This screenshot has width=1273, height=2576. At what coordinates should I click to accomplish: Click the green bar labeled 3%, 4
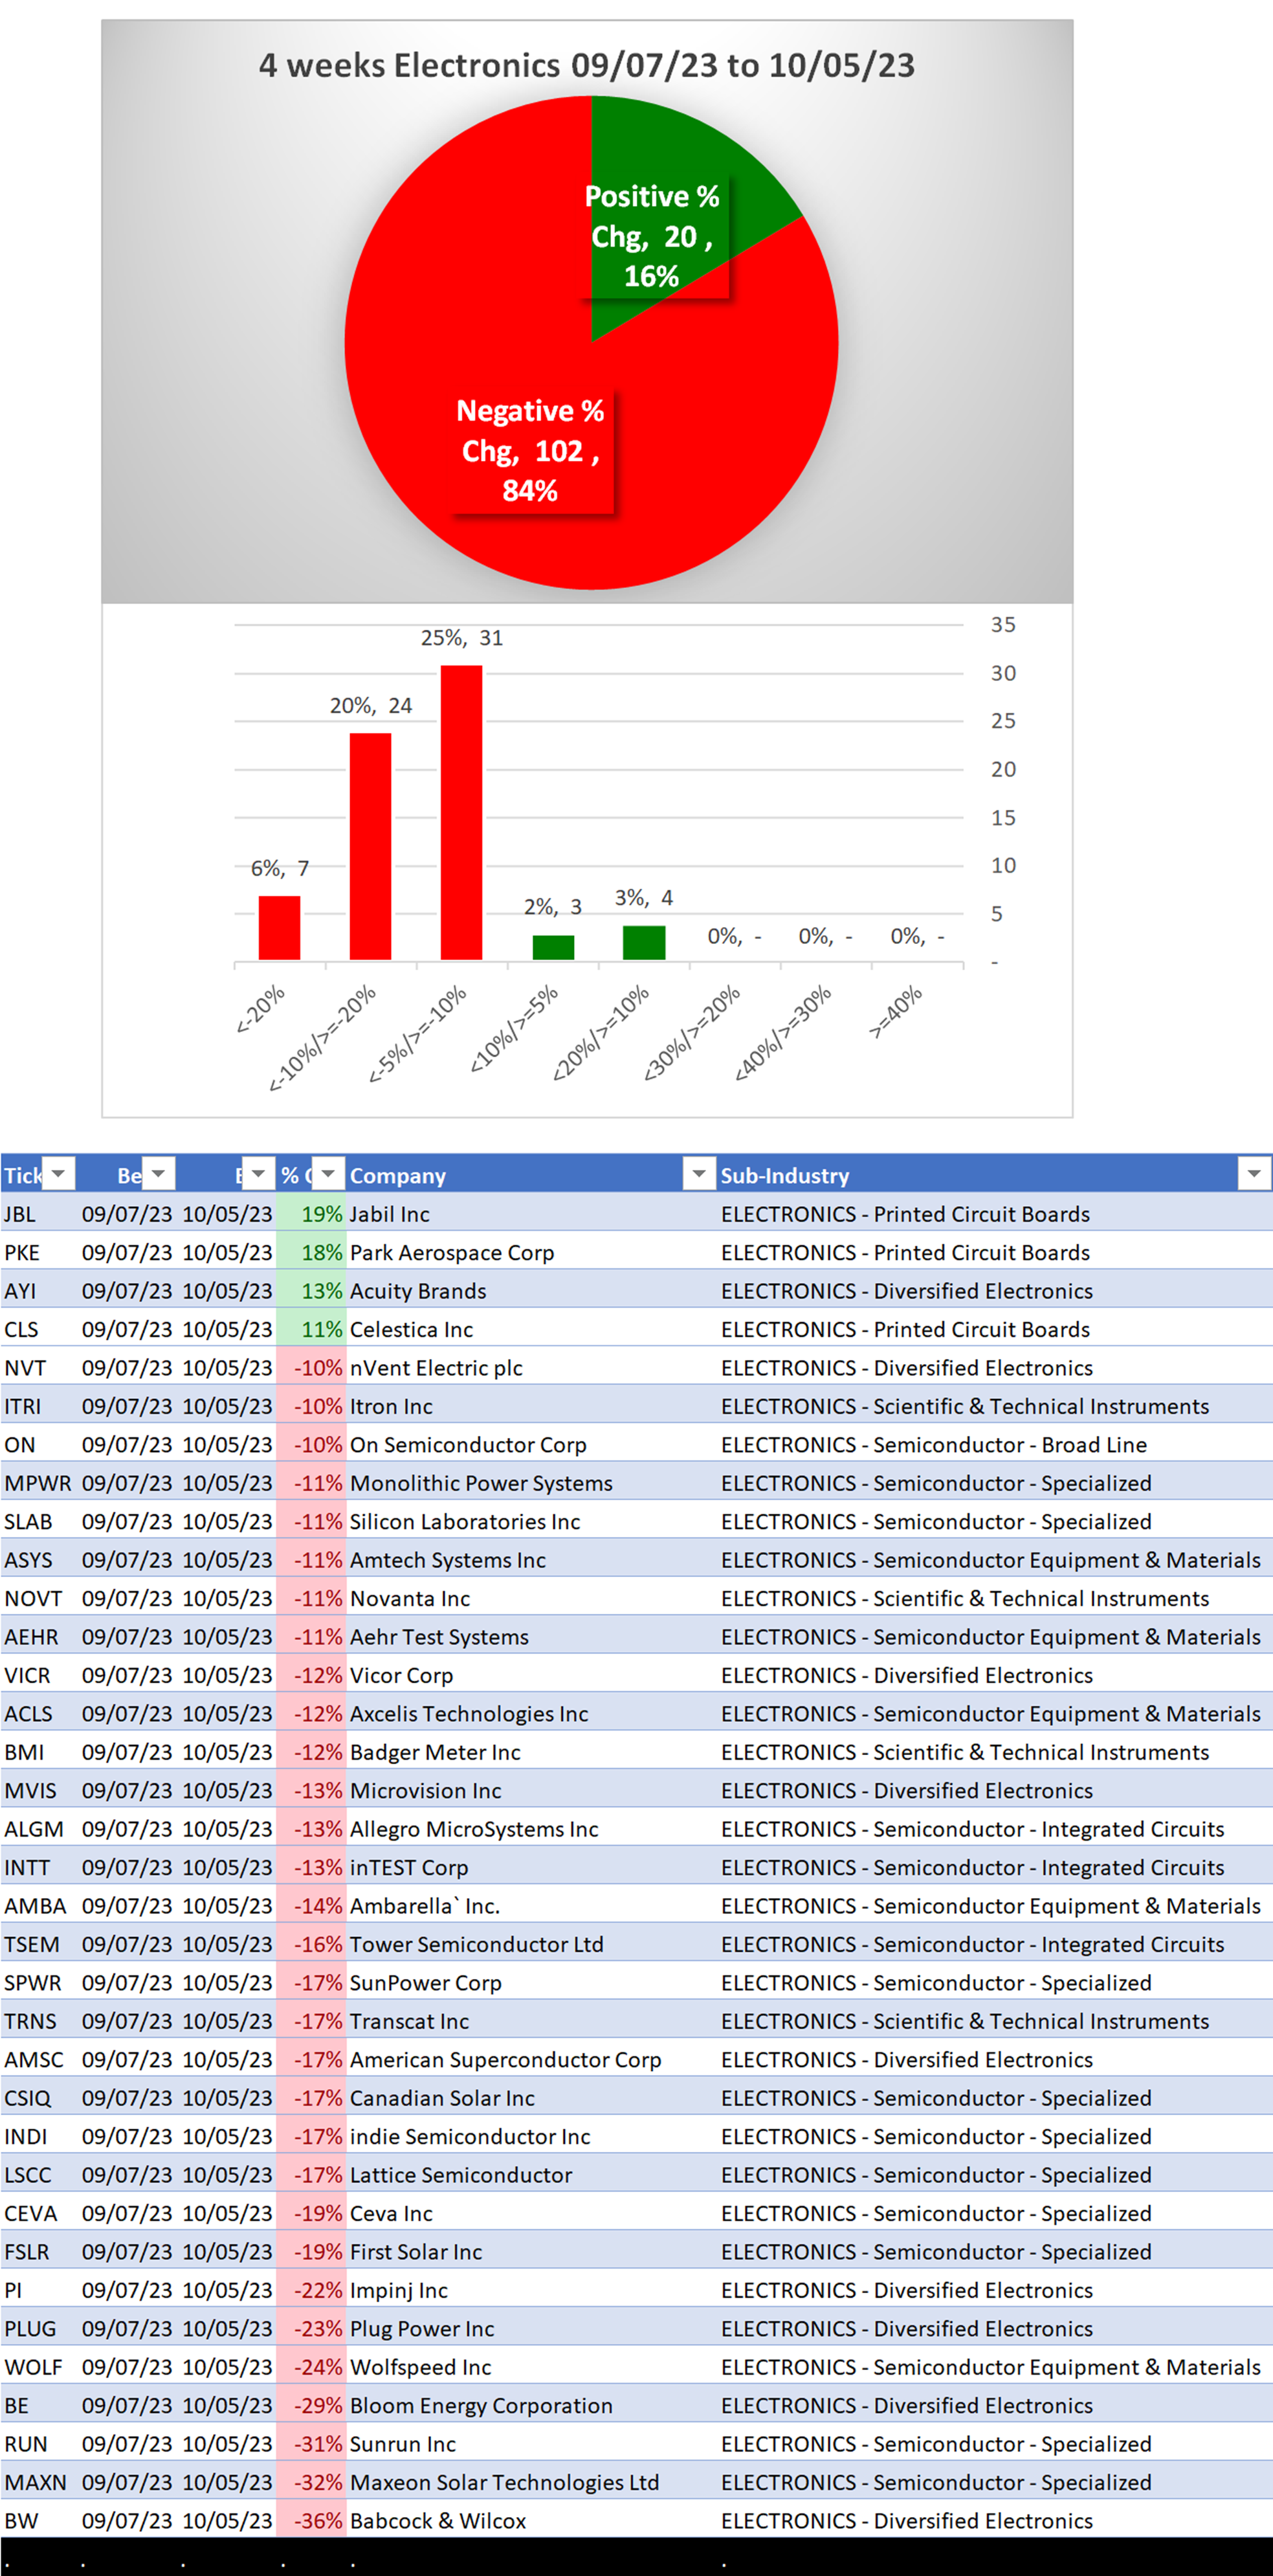[643, 942]
